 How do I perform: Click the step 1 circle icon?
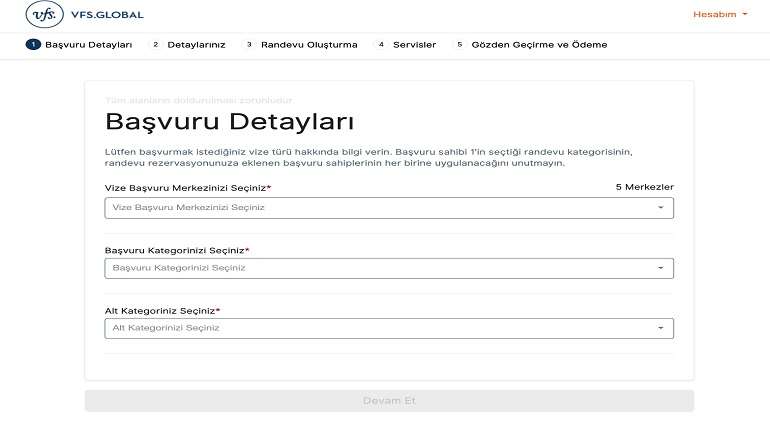point(33,45)
